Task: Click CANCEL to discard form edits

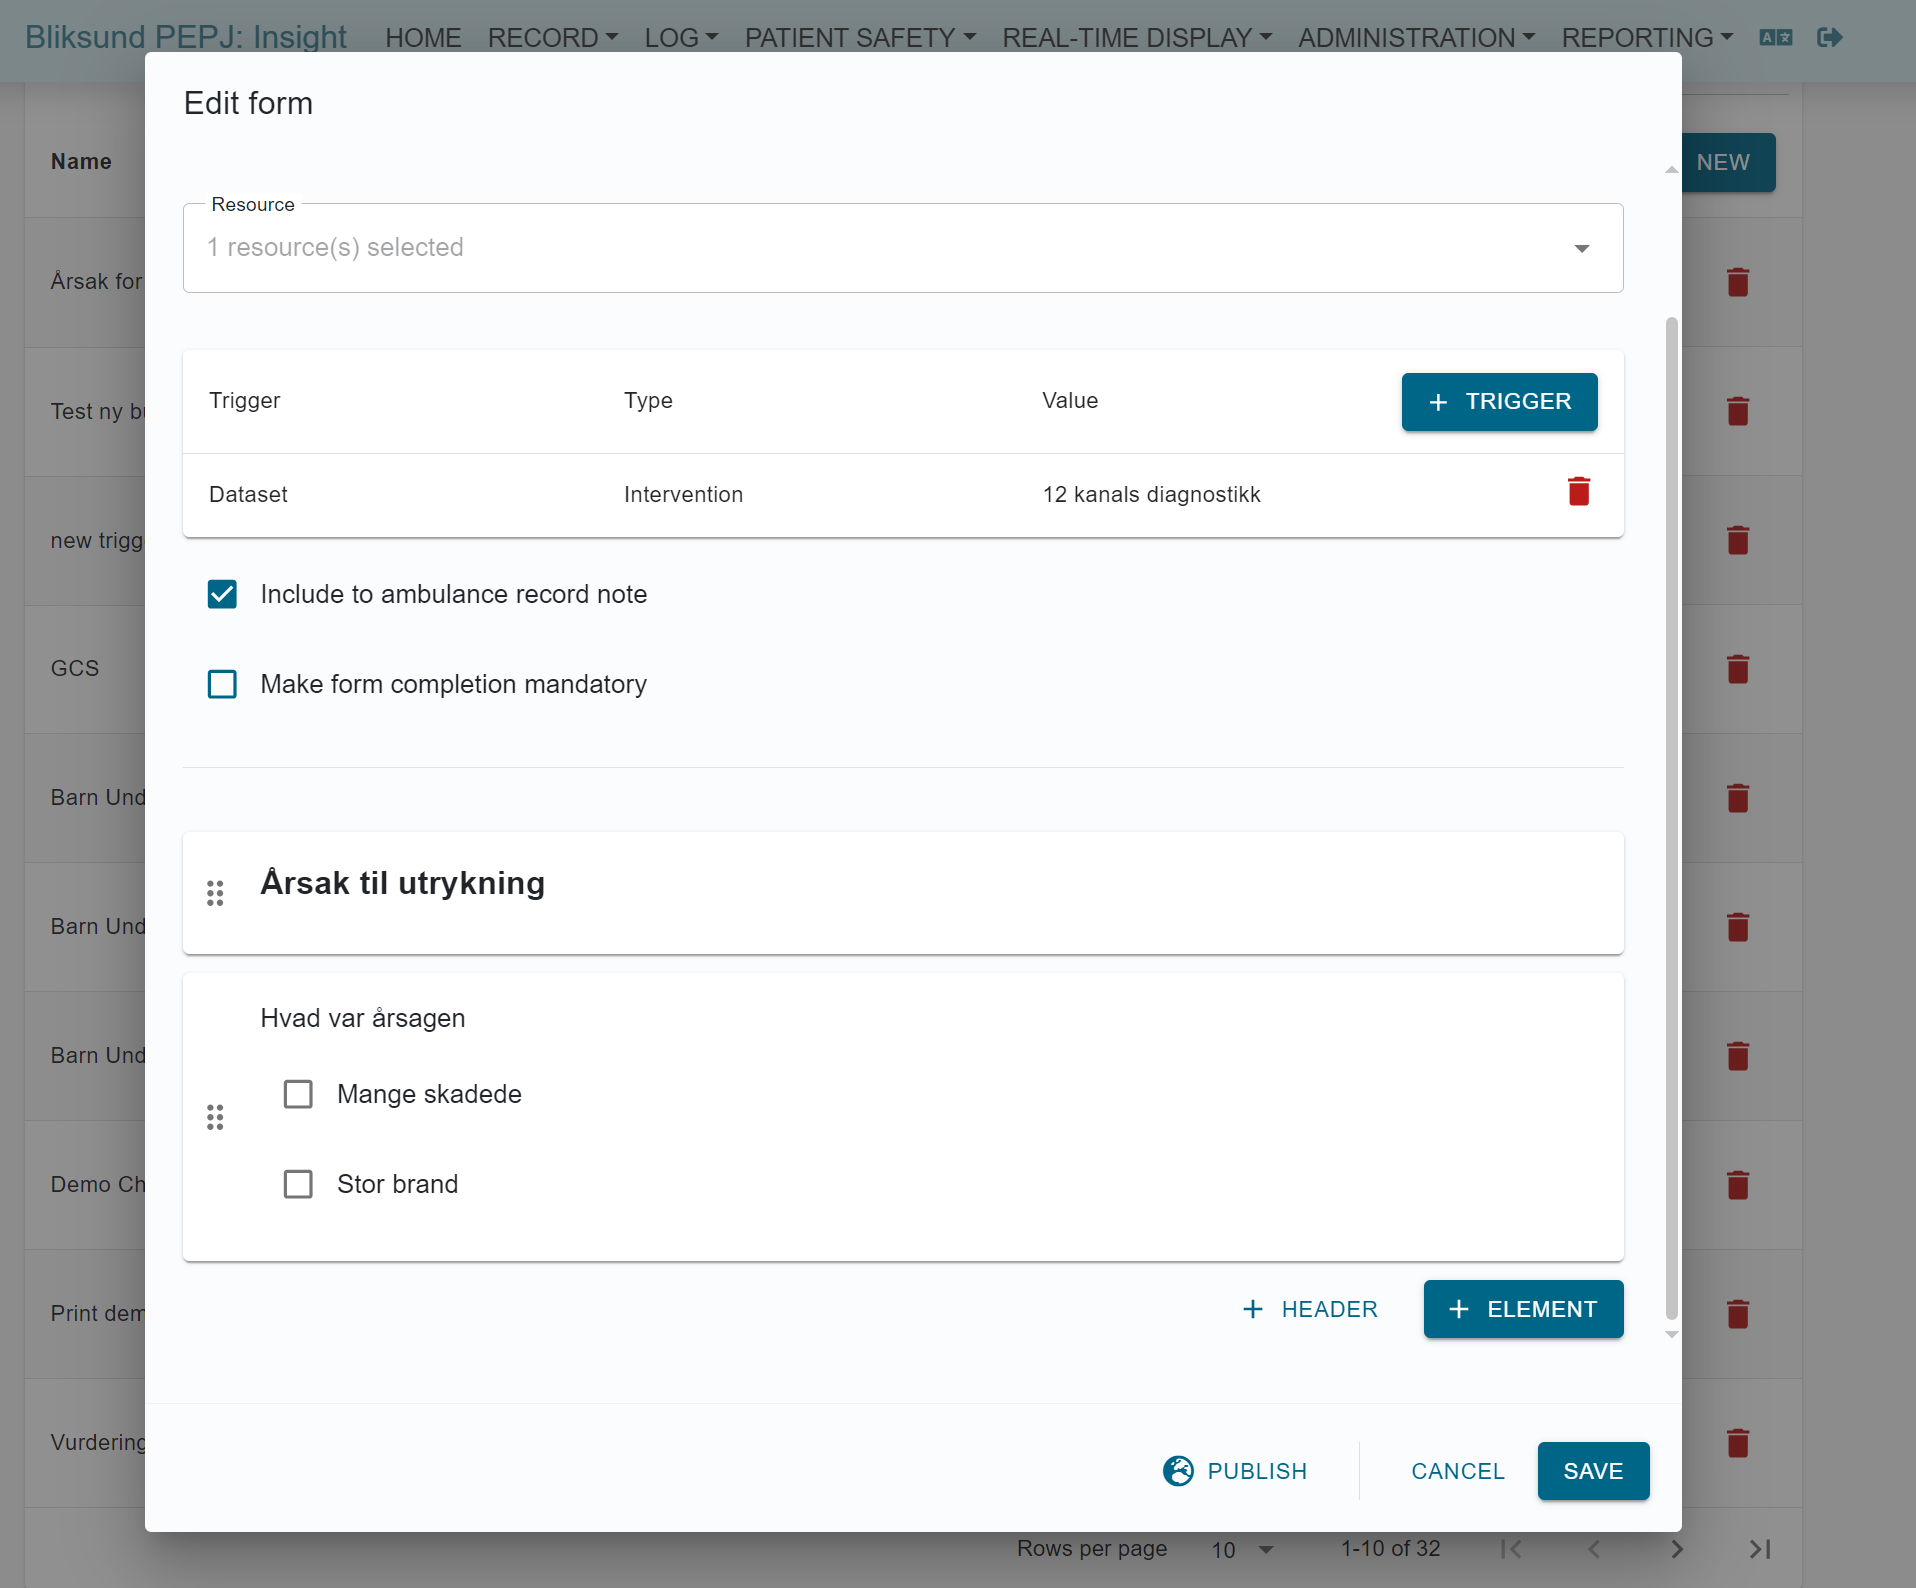Action: click(x=1457, y=1471)
